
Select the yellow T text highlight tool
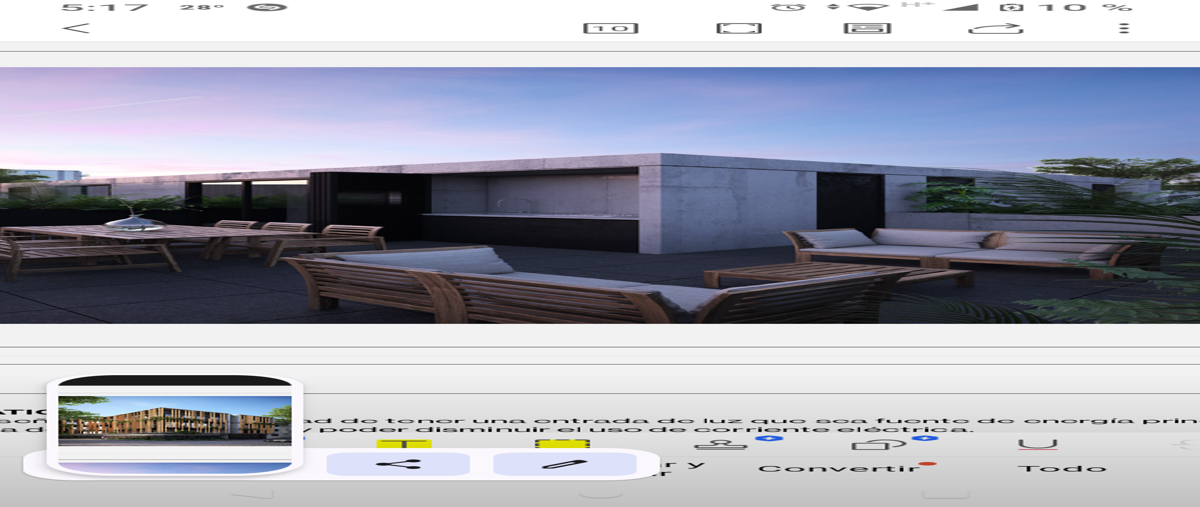coord(404,443)
